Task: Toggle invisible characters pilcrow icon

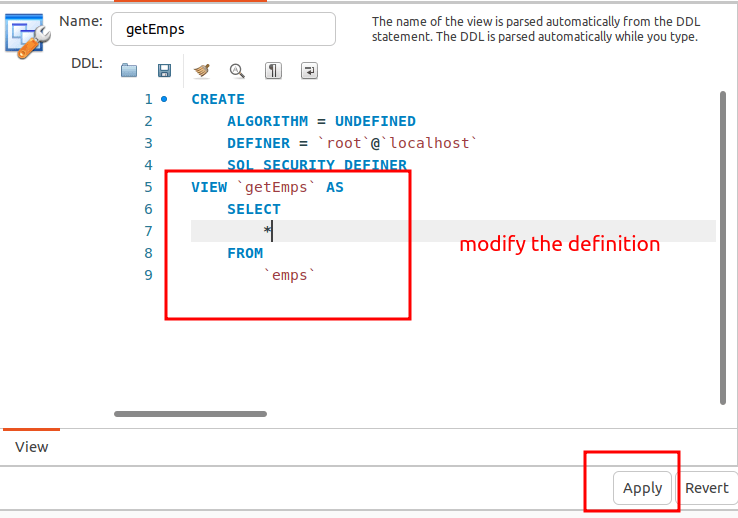Action: pos(273,71)
